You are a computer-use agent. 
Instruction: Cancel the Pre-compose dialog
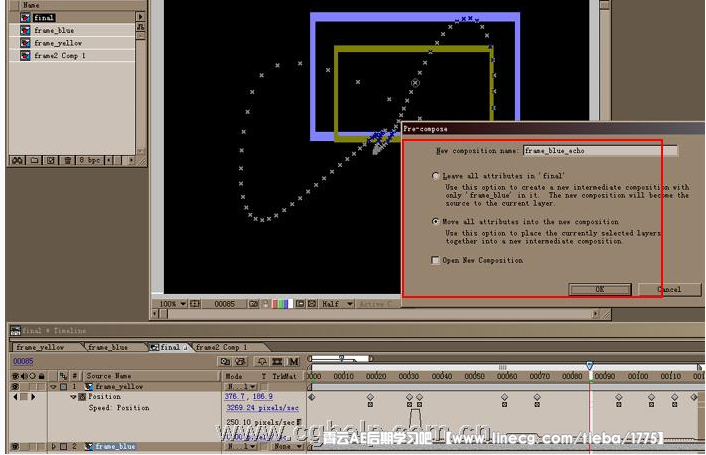[669, 289]
